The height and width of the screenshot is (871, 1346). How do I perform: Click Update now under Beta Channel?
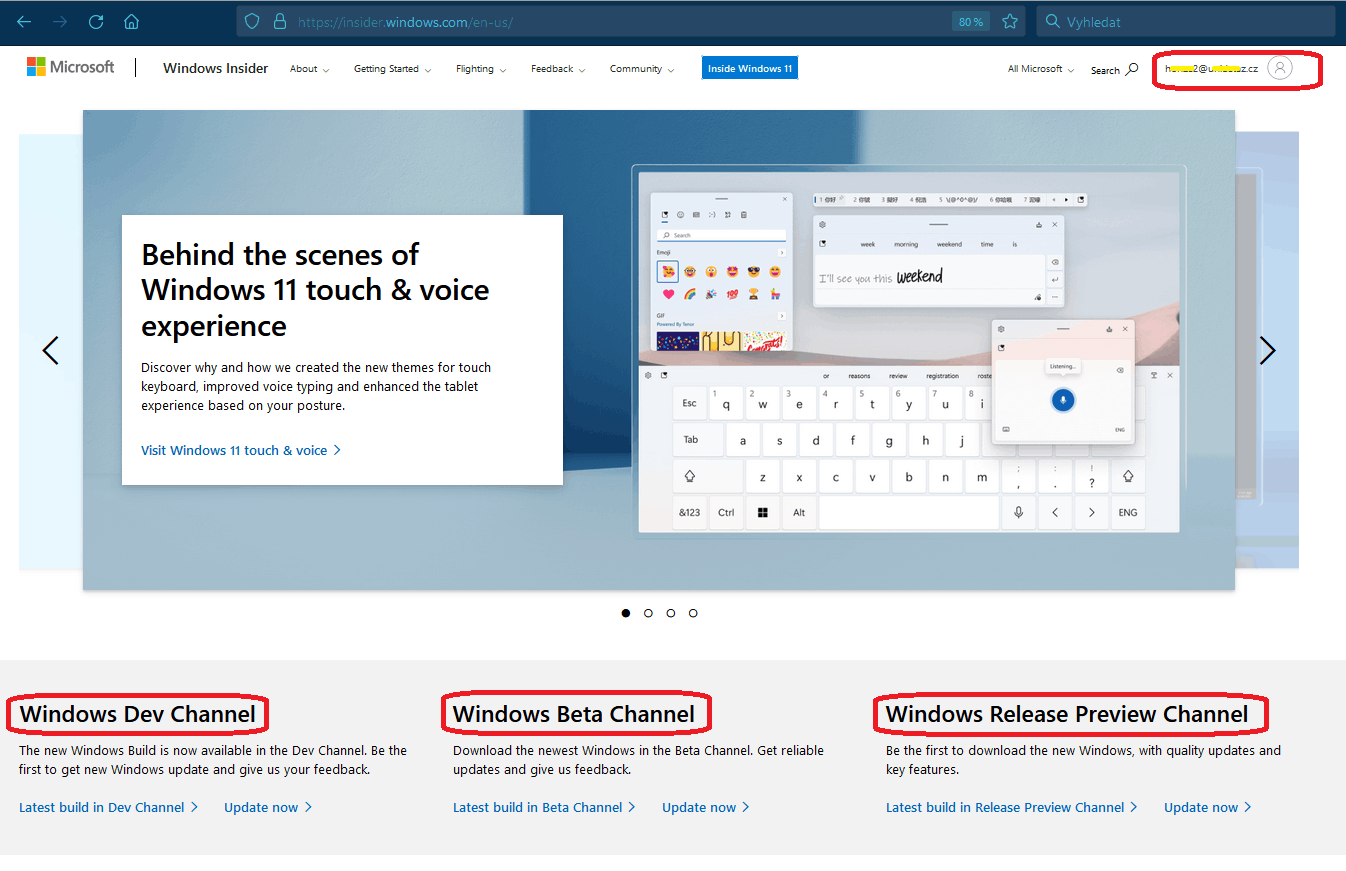pyautogui.click(x=706, y=807)
